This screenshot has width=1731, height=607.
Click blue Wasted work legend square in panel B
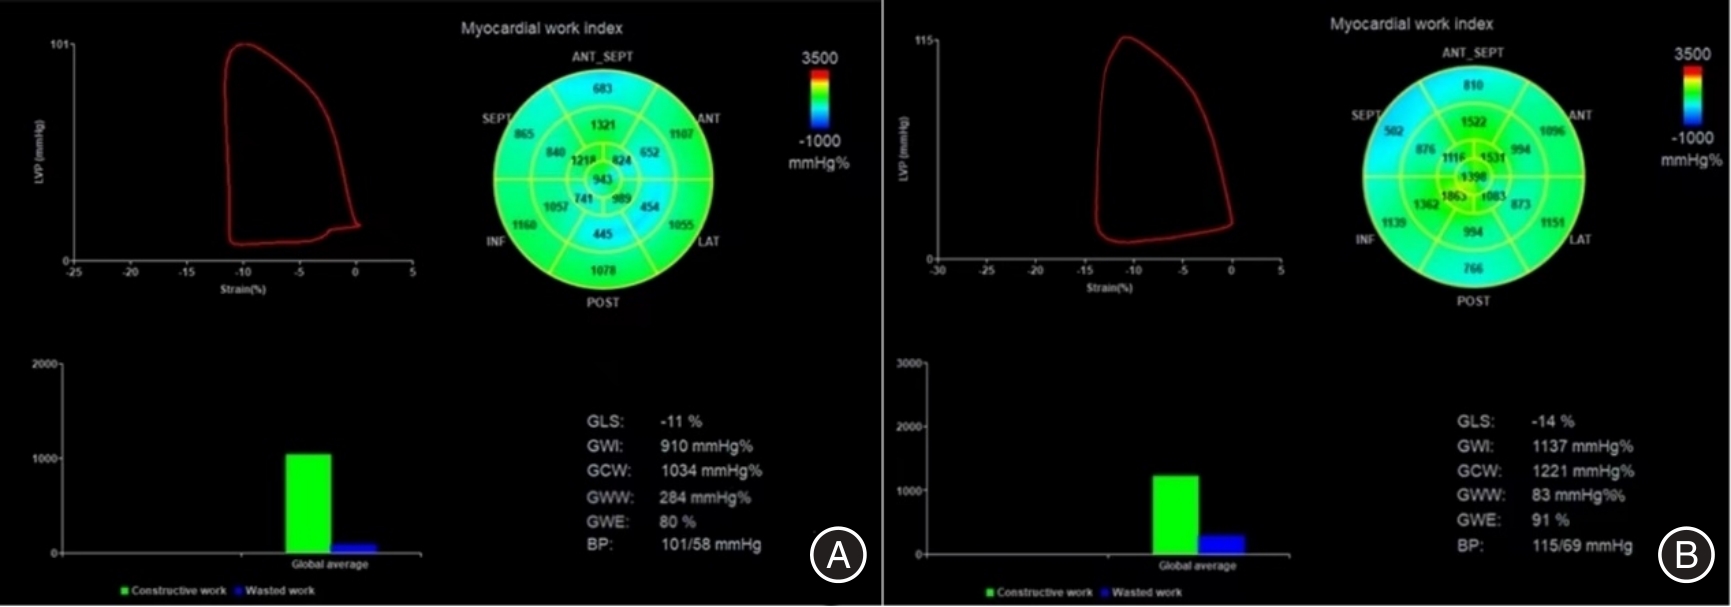click(x=1105, y=592)
